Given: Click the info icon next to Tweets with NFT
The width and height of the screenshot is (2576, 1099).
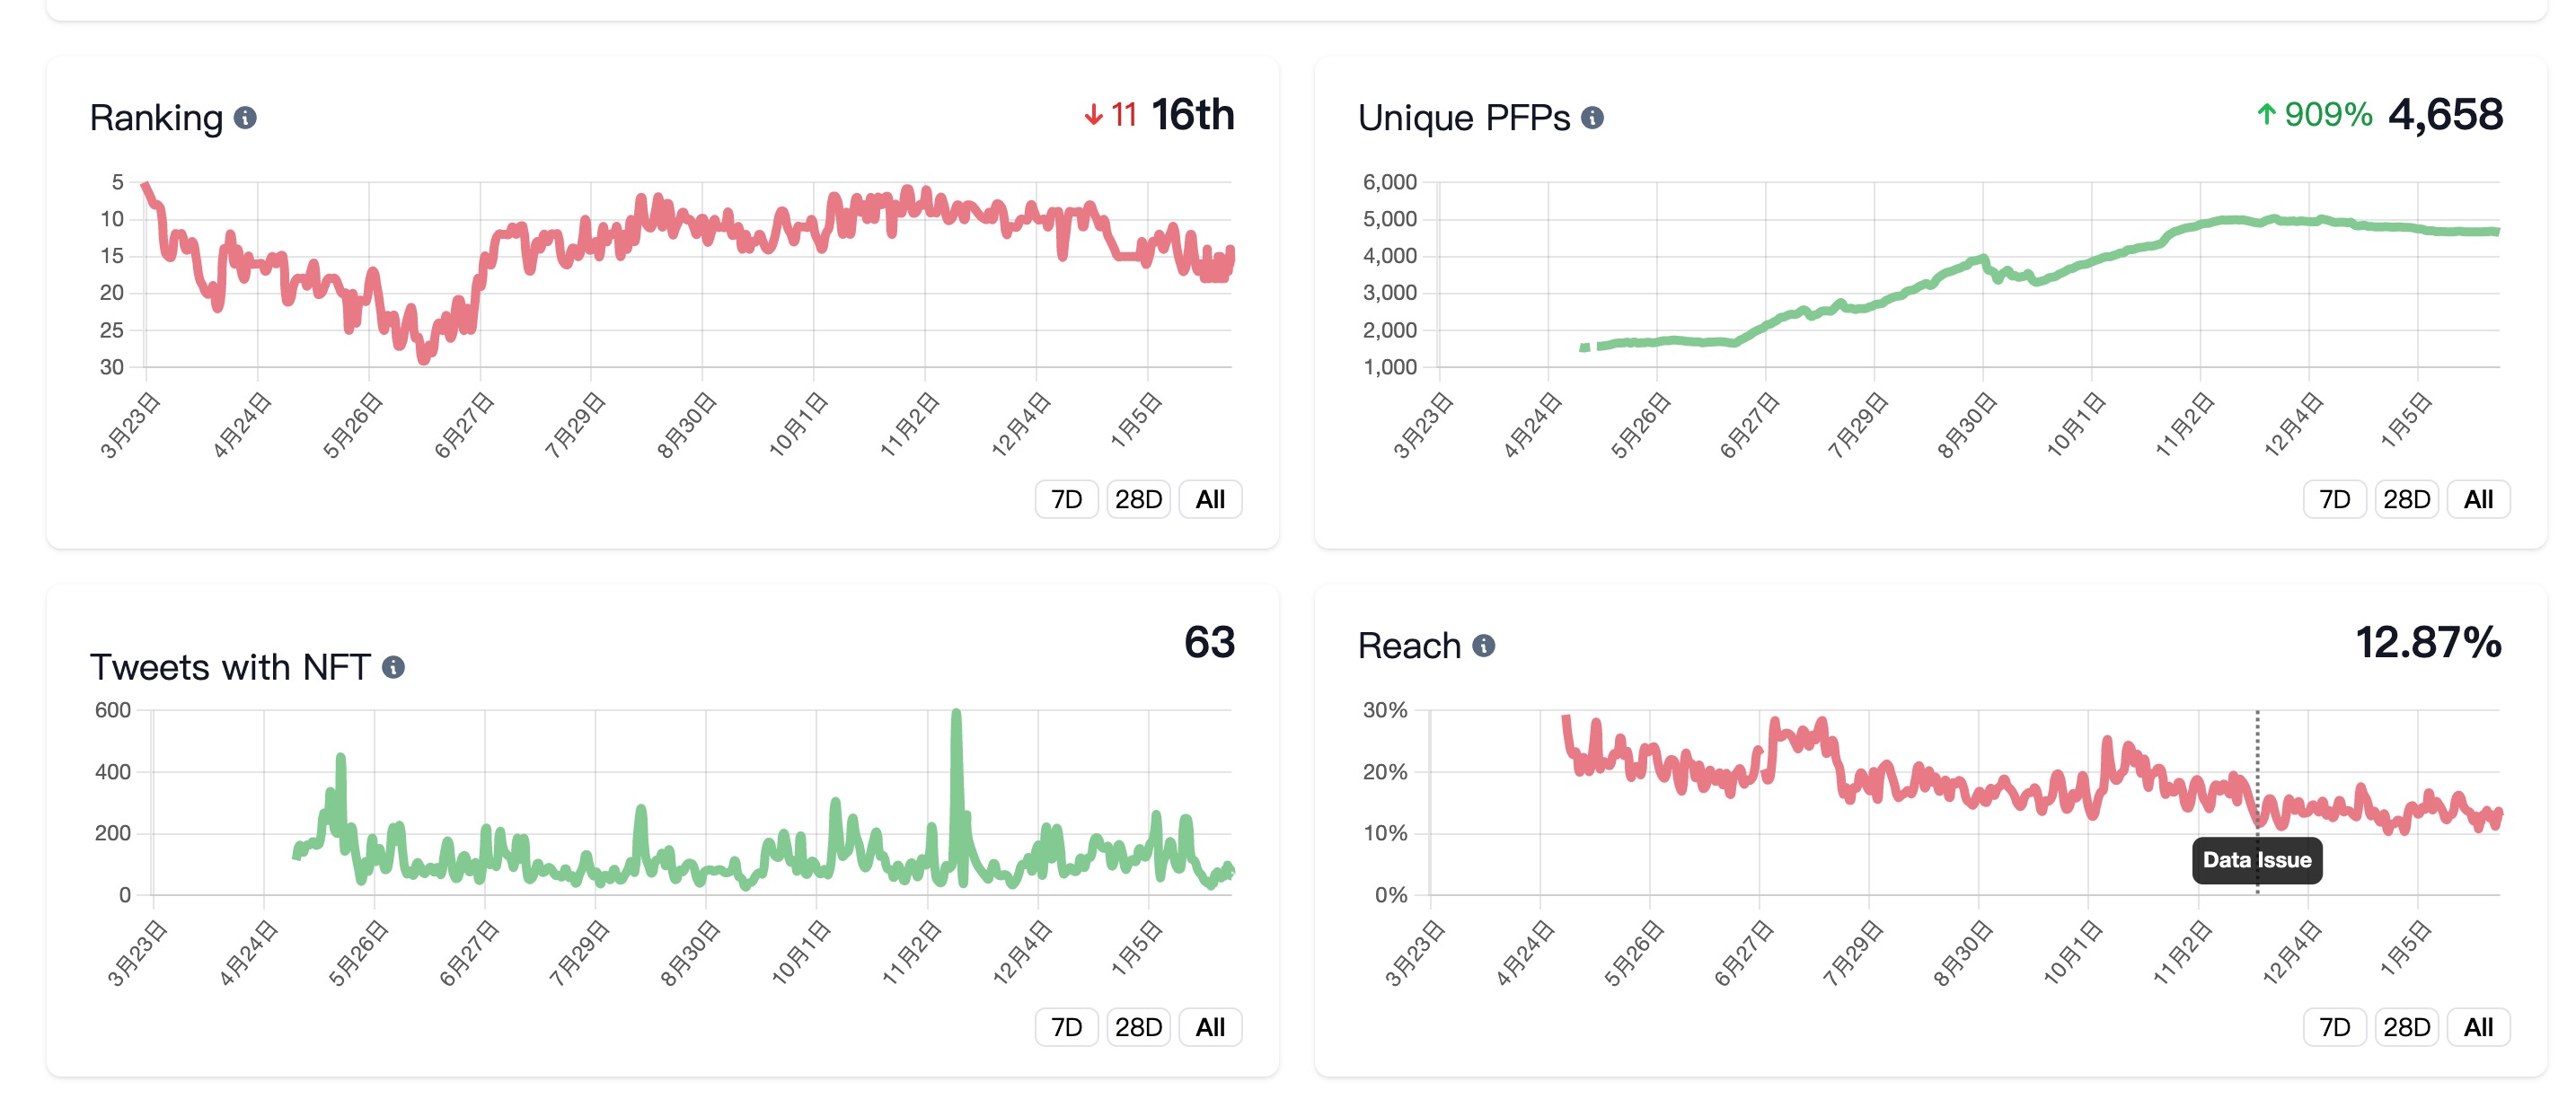Looking at the screenshot, I should pyautogui.click(x=393, y=667).
